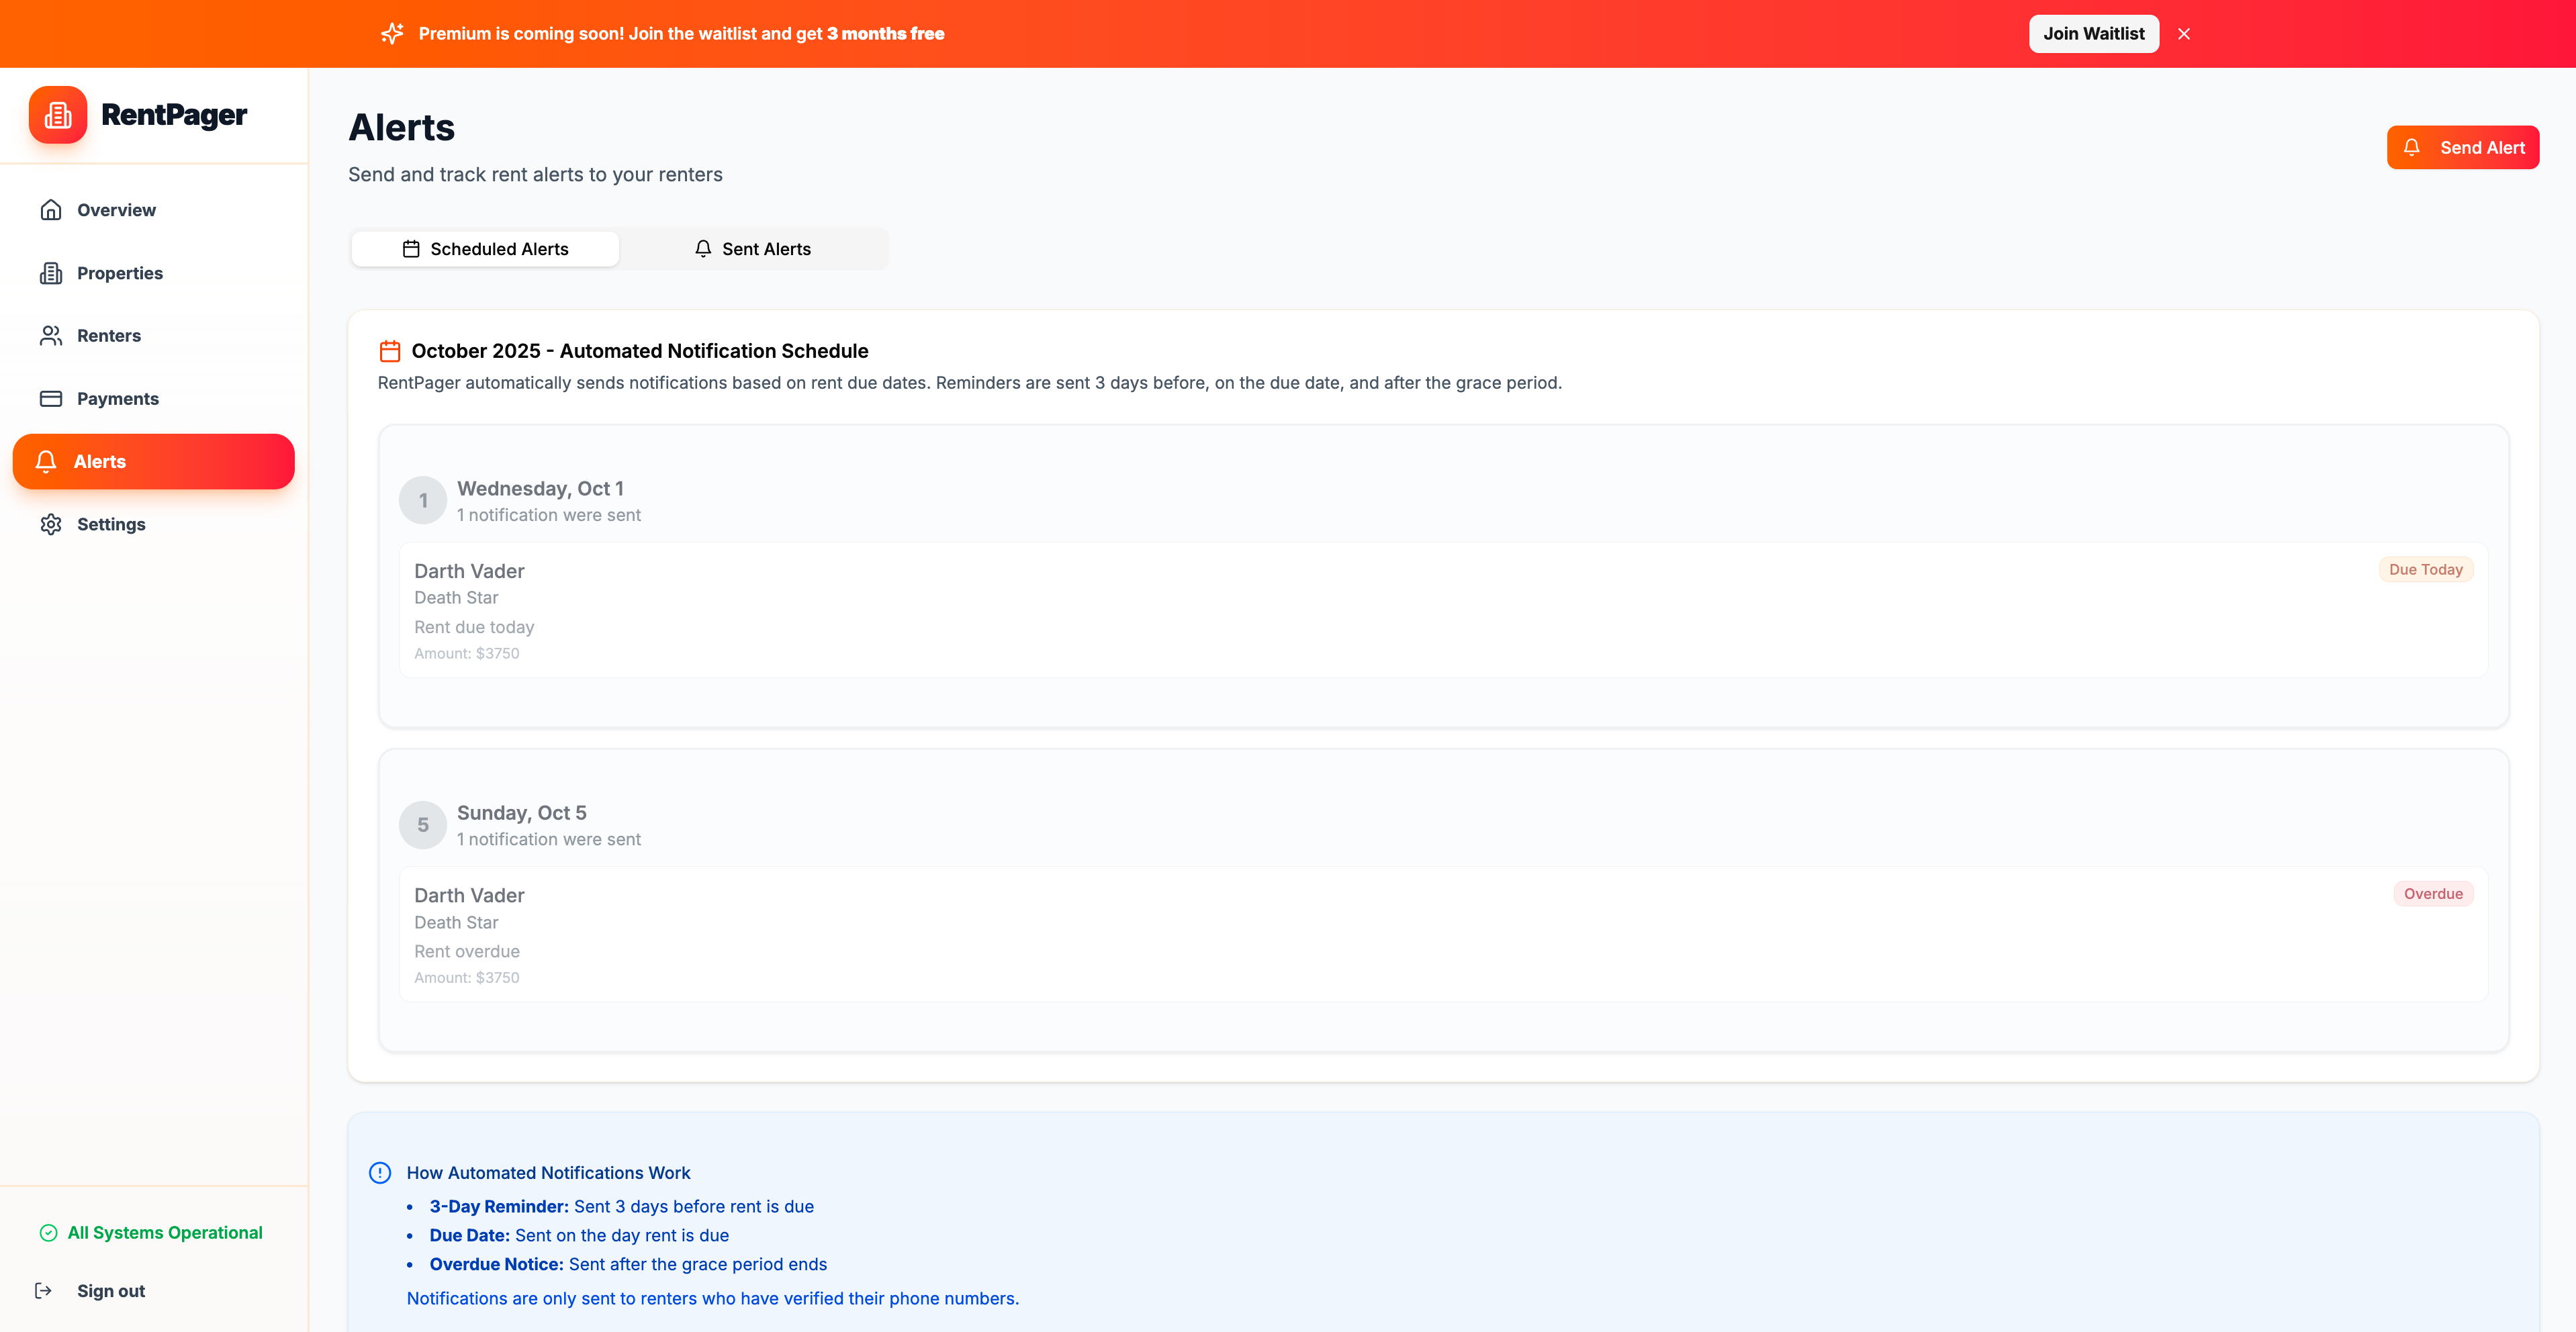
Task: Dismiss the Premium banner with X
Action: tap(2184, 34)
